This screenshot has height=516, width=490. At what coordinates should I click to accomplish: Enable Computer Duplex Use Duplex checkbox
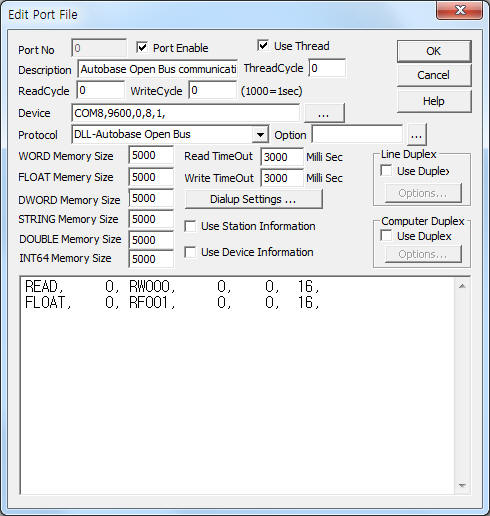point(386,236)
